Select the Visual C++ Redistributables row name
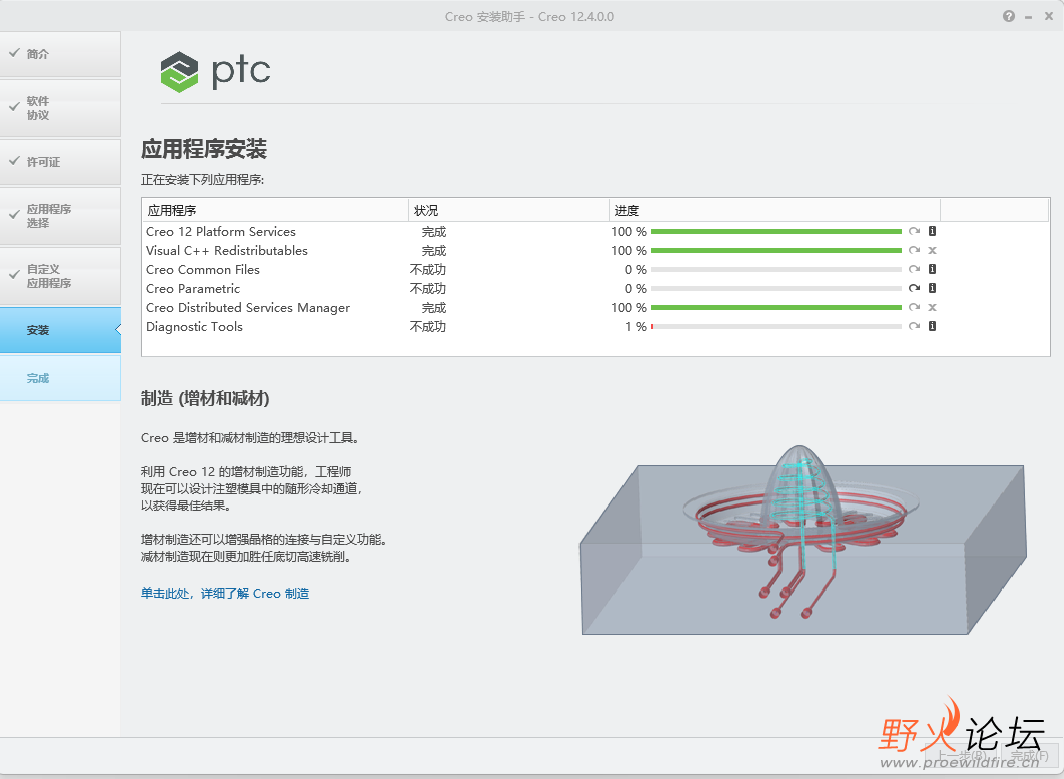 tap(227, 250)
